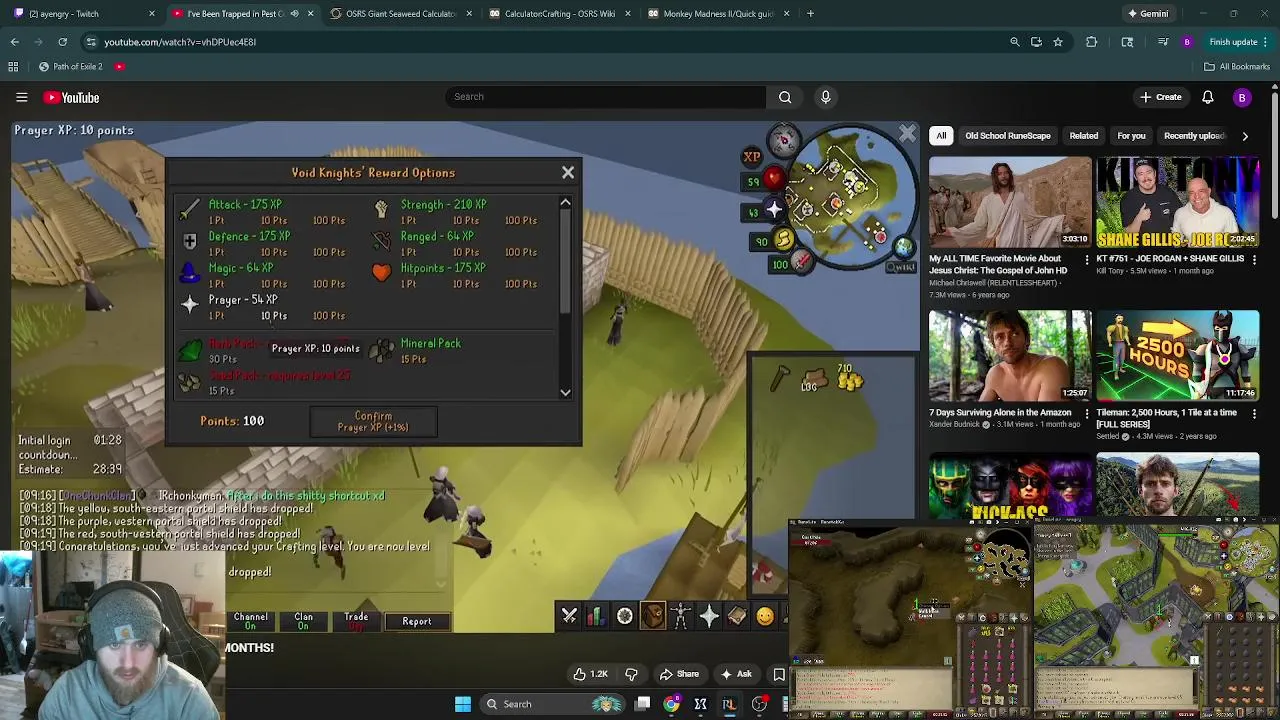Image resolution: width=1280 pixels, height=720 pixels.
Task: Go to the YouTube home logo
Action: pos(71,97)
